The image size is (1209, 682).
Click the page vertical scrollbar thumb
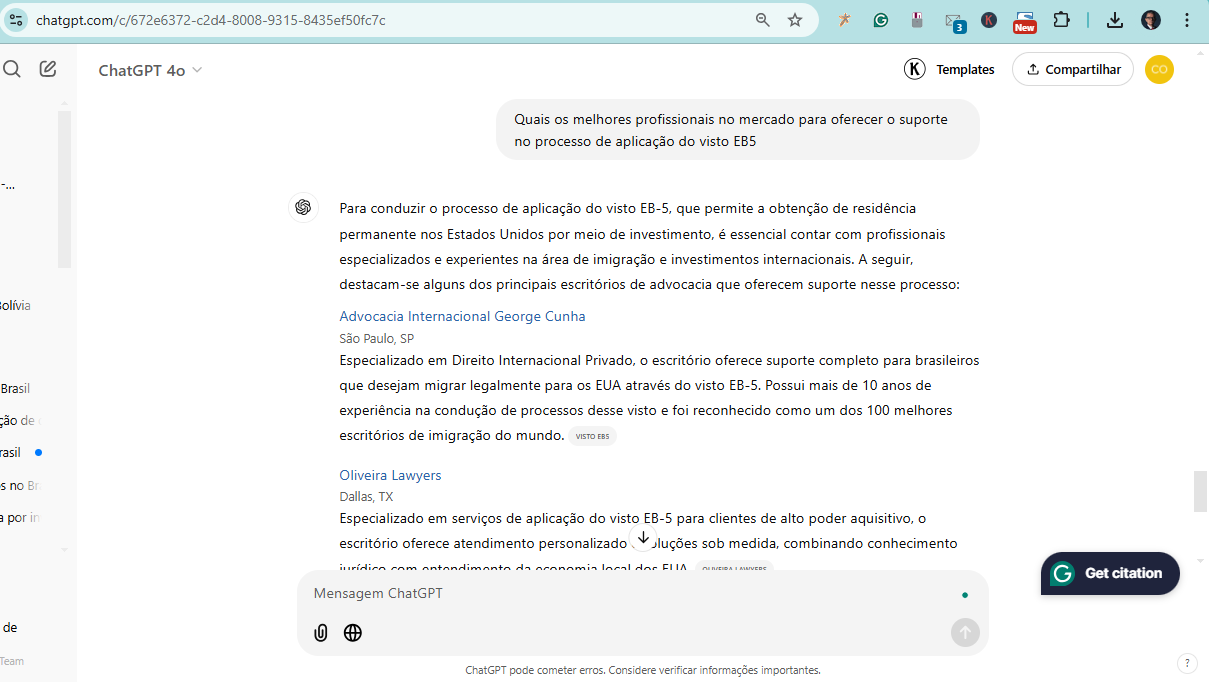1200,491
